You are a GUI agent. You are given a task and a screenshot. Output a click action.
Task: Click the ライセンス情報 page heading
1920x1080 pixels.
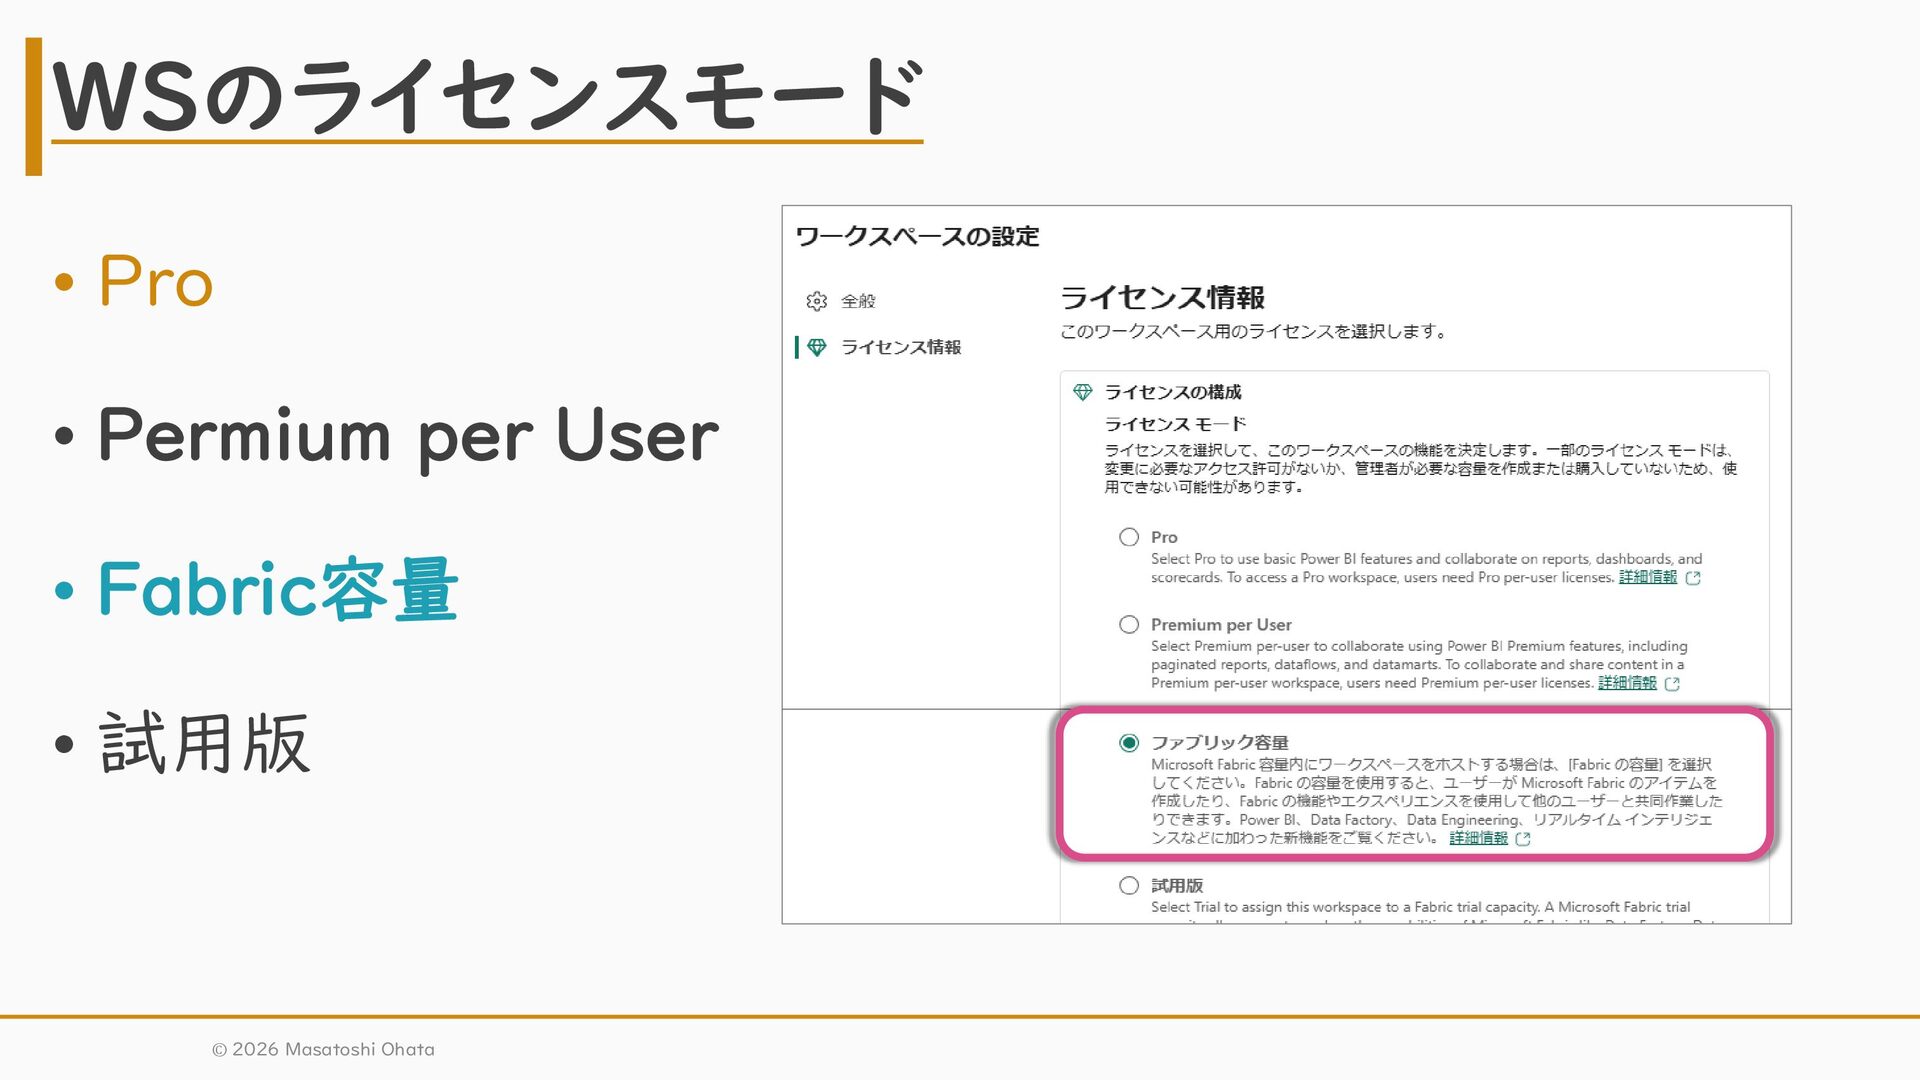1162,298
